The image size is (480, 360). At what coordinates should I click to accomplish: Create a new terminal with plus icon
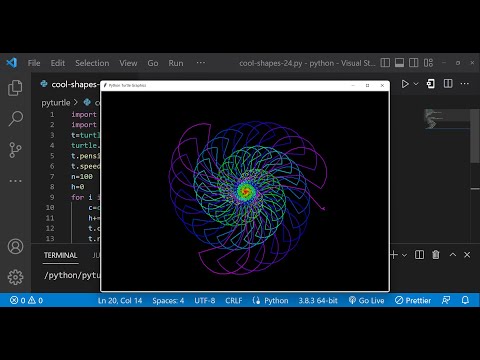394,255
